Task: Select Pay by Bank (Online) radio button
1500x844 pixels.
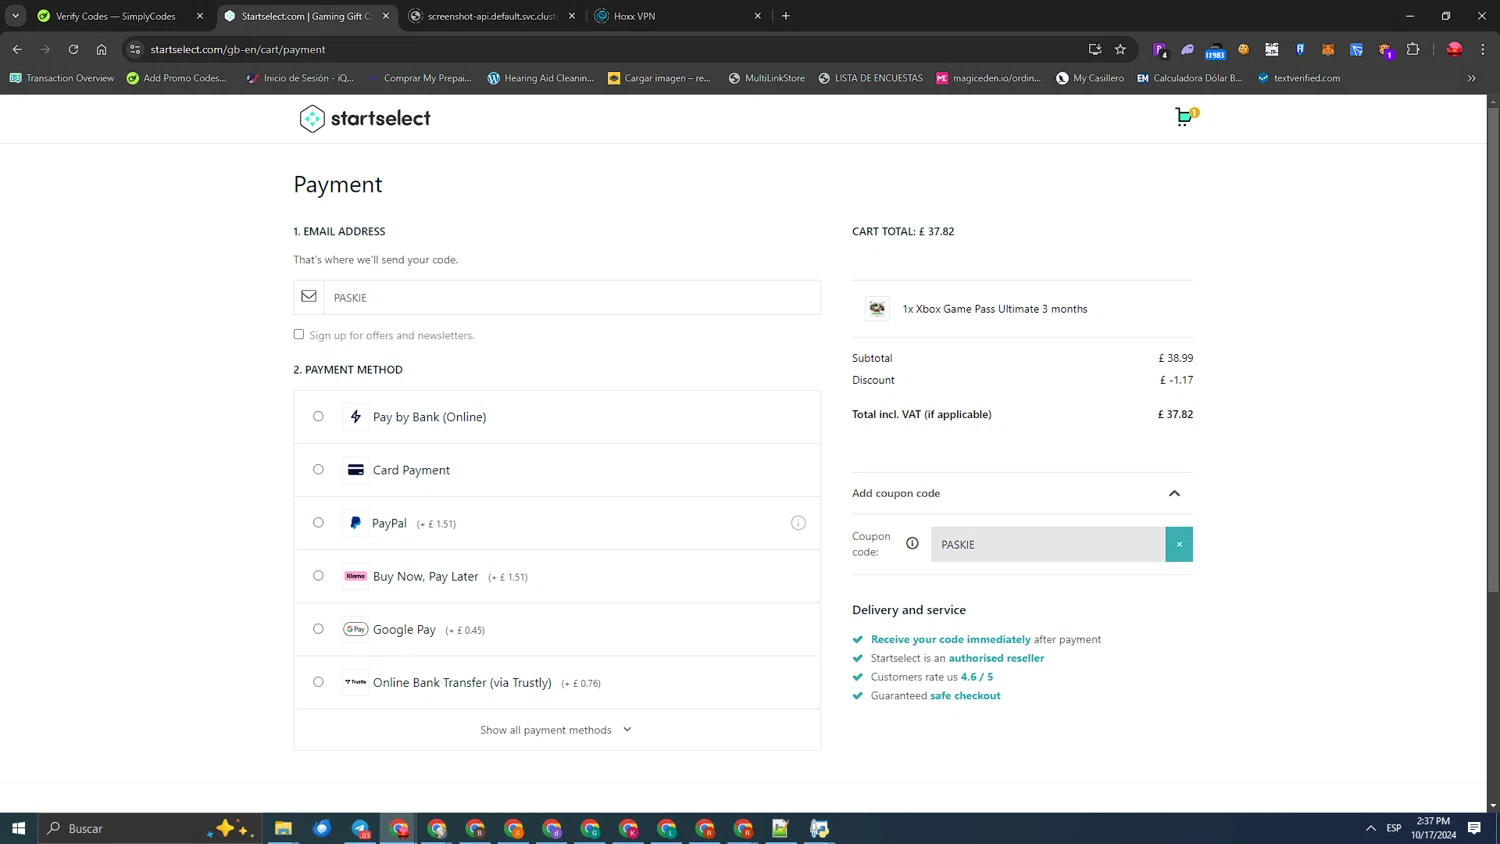Action: click(318, 416)
